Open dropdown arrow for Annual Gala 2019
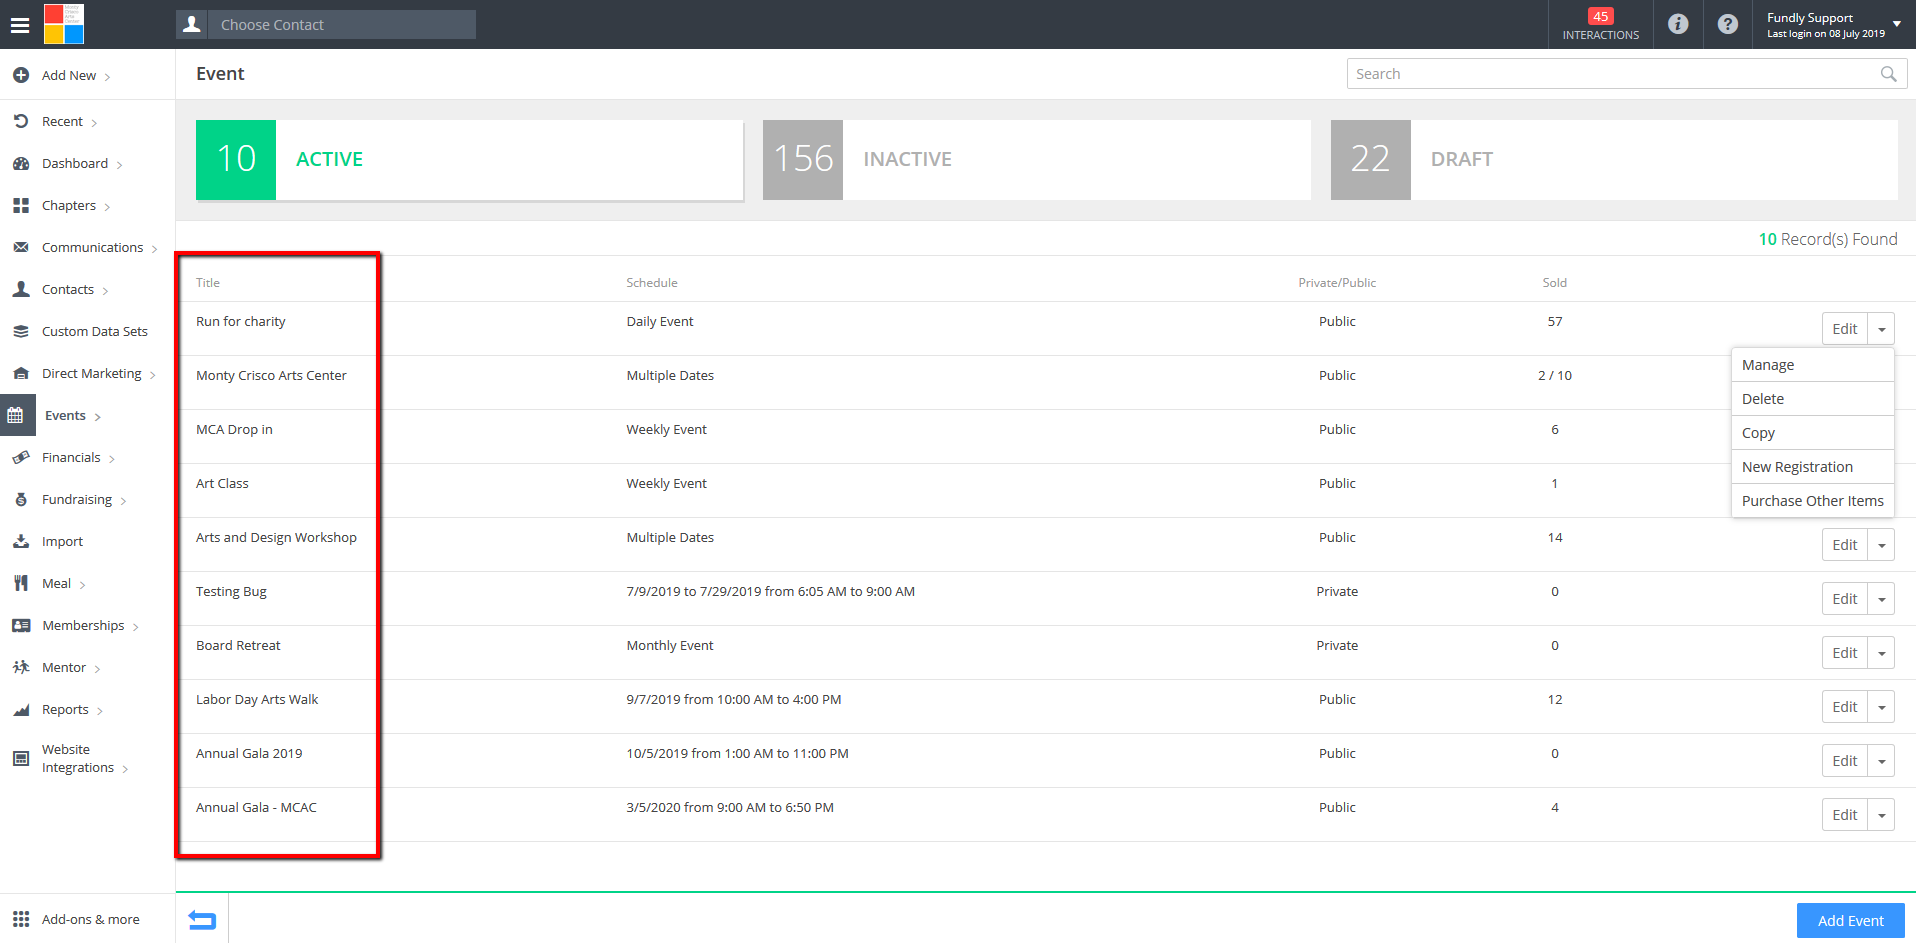The image size is (1916, 943). [x=1881, y=761]
